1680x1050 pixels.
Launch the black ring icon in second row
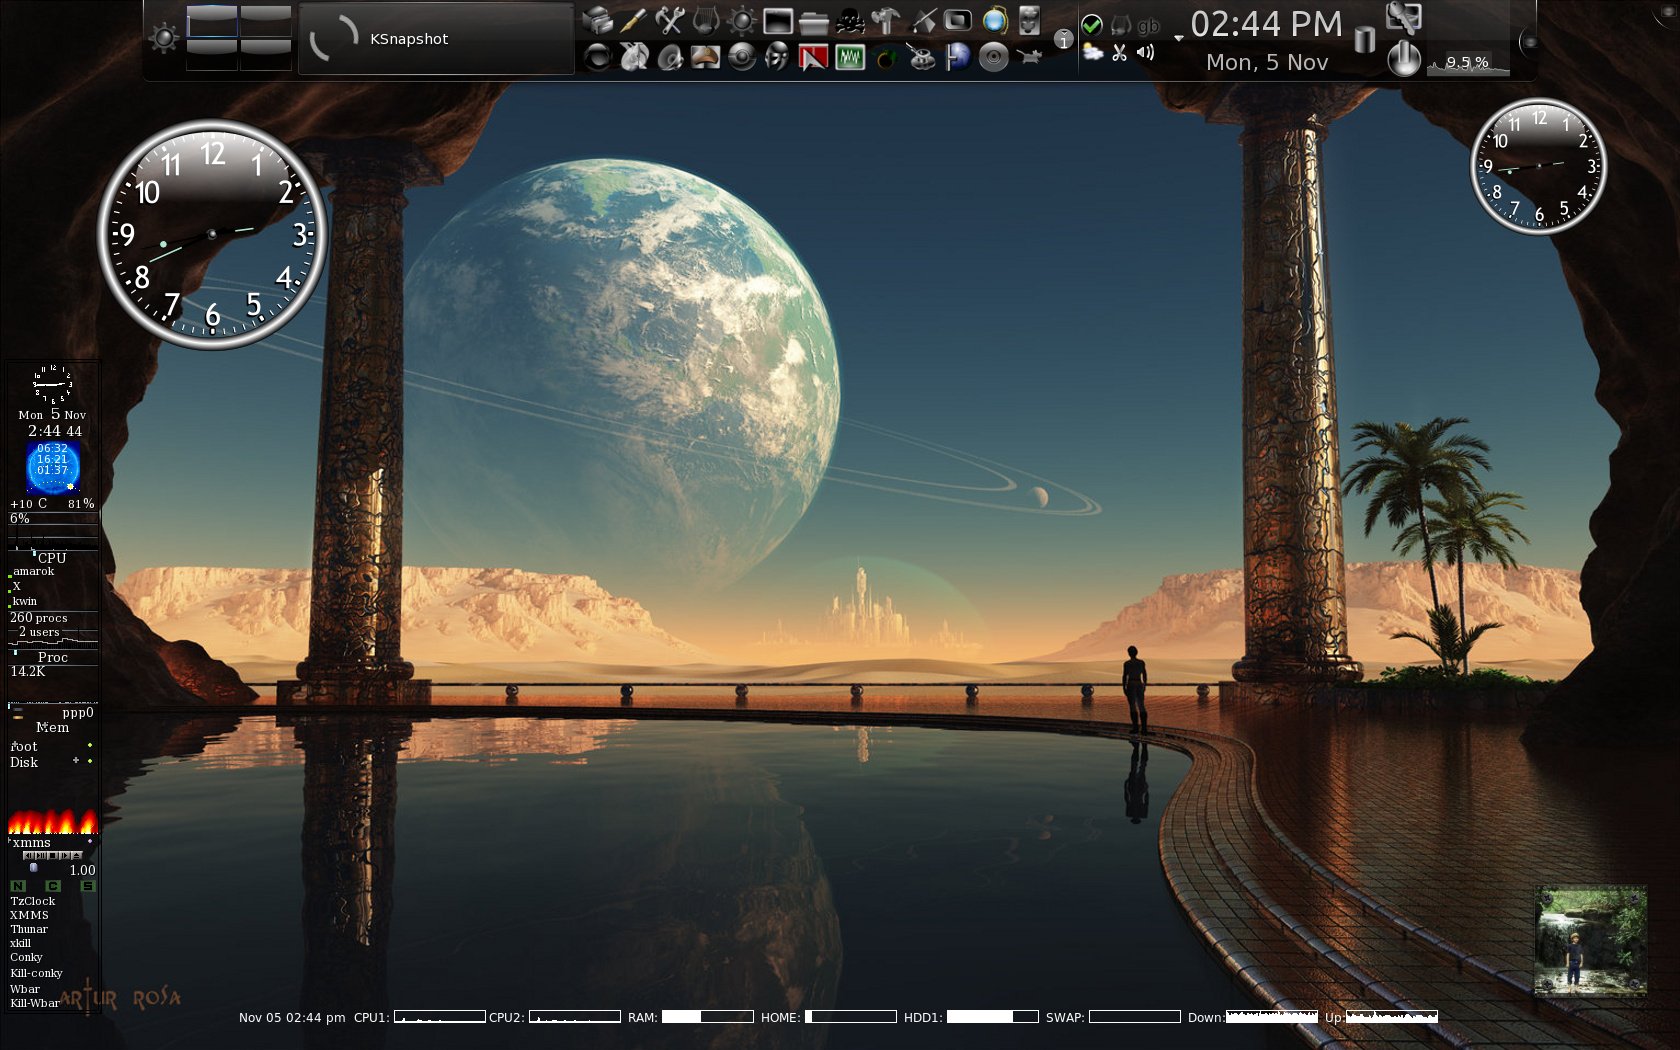tap(597, 57)
